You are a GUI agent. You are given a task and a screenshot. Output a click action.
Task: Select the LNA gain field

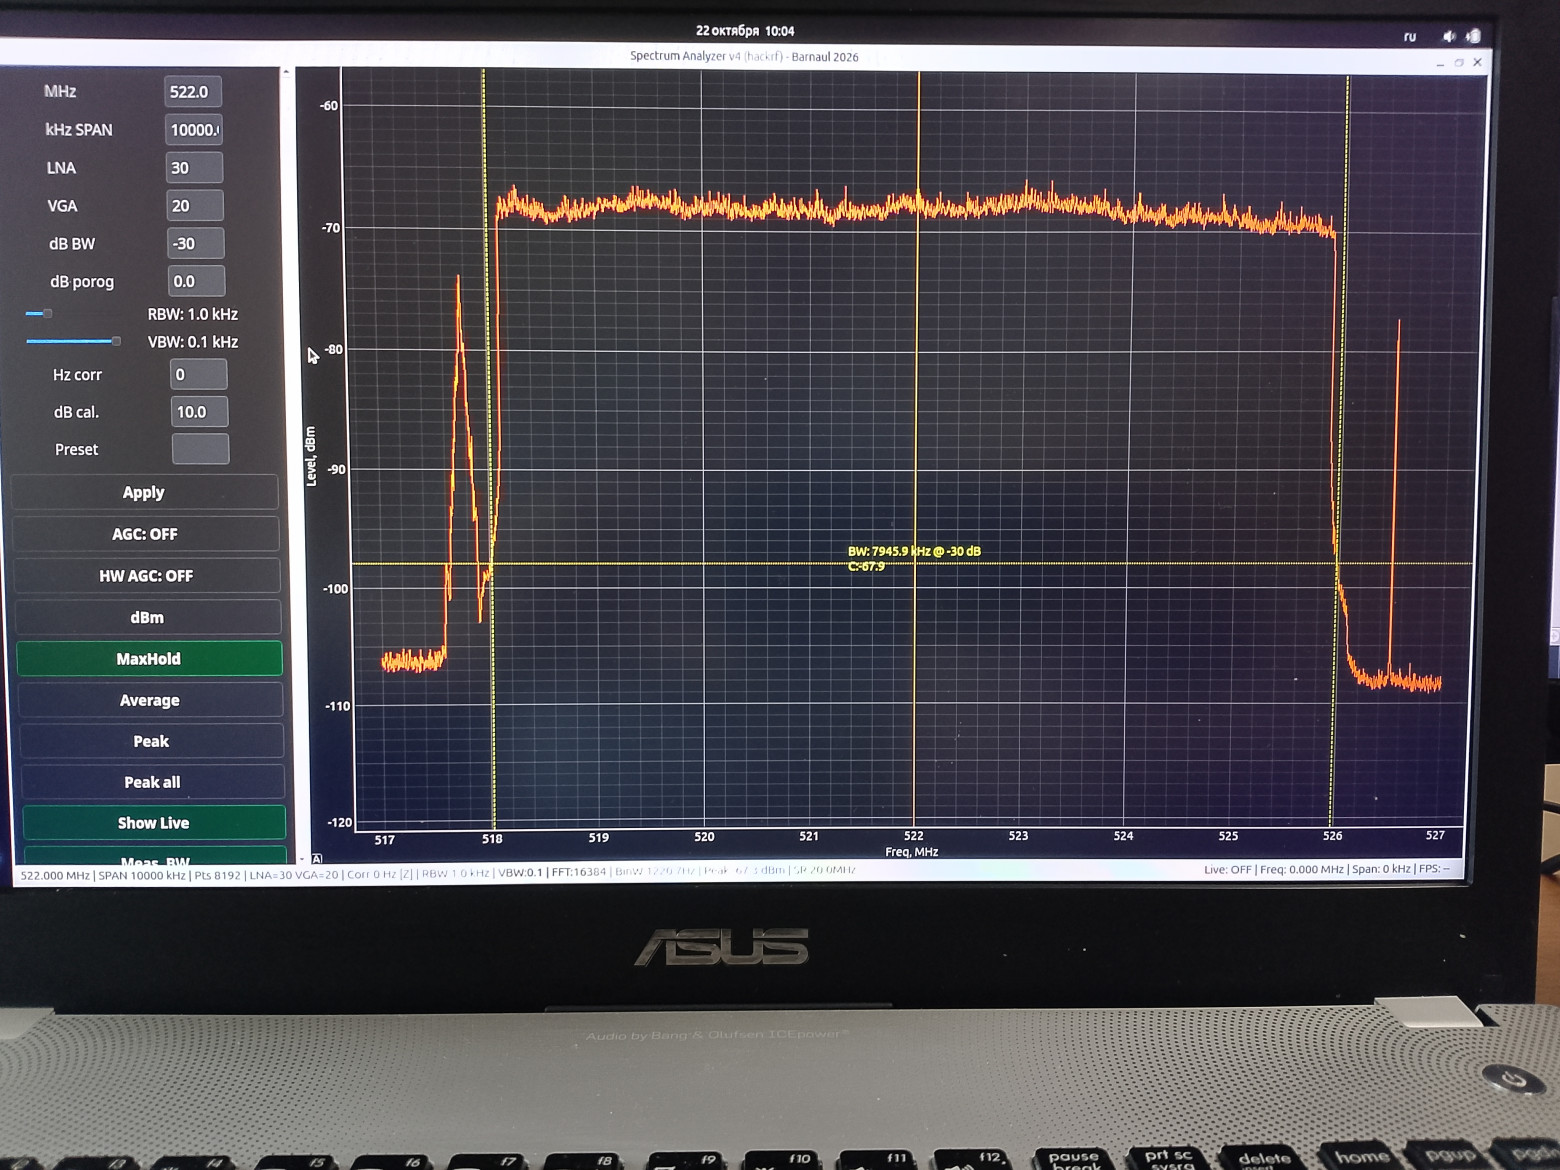[194, 168]
